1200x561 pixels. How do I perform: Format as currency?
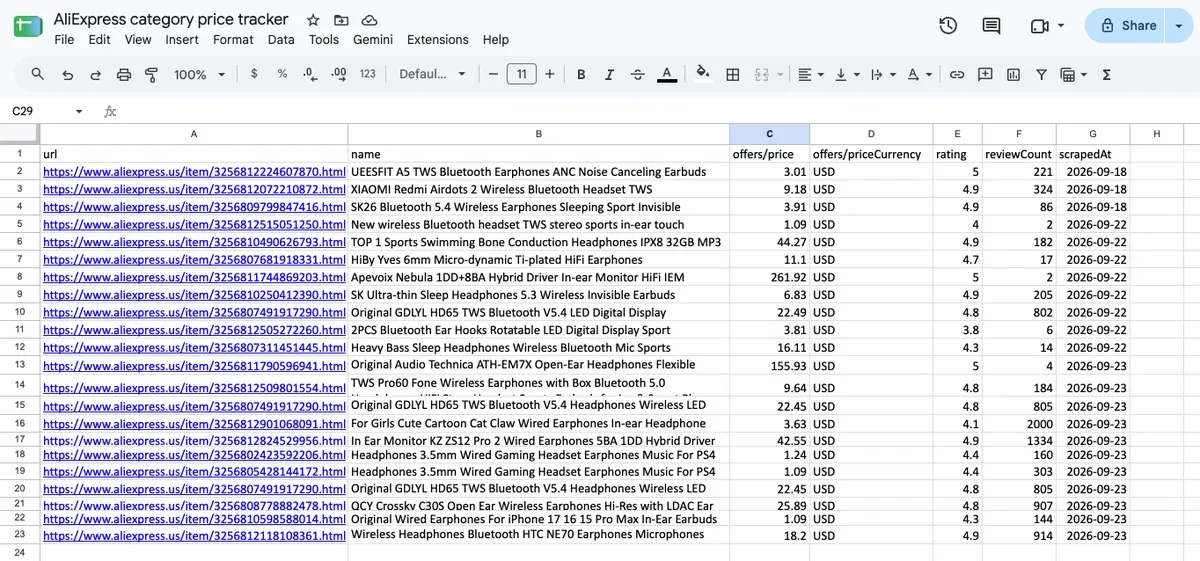tap(254, 74)
